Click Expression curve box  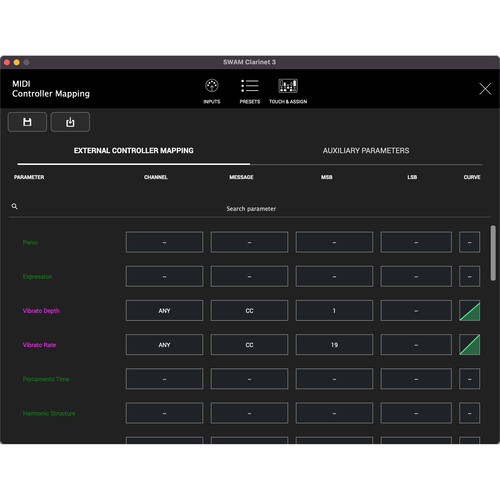(469, 276)
